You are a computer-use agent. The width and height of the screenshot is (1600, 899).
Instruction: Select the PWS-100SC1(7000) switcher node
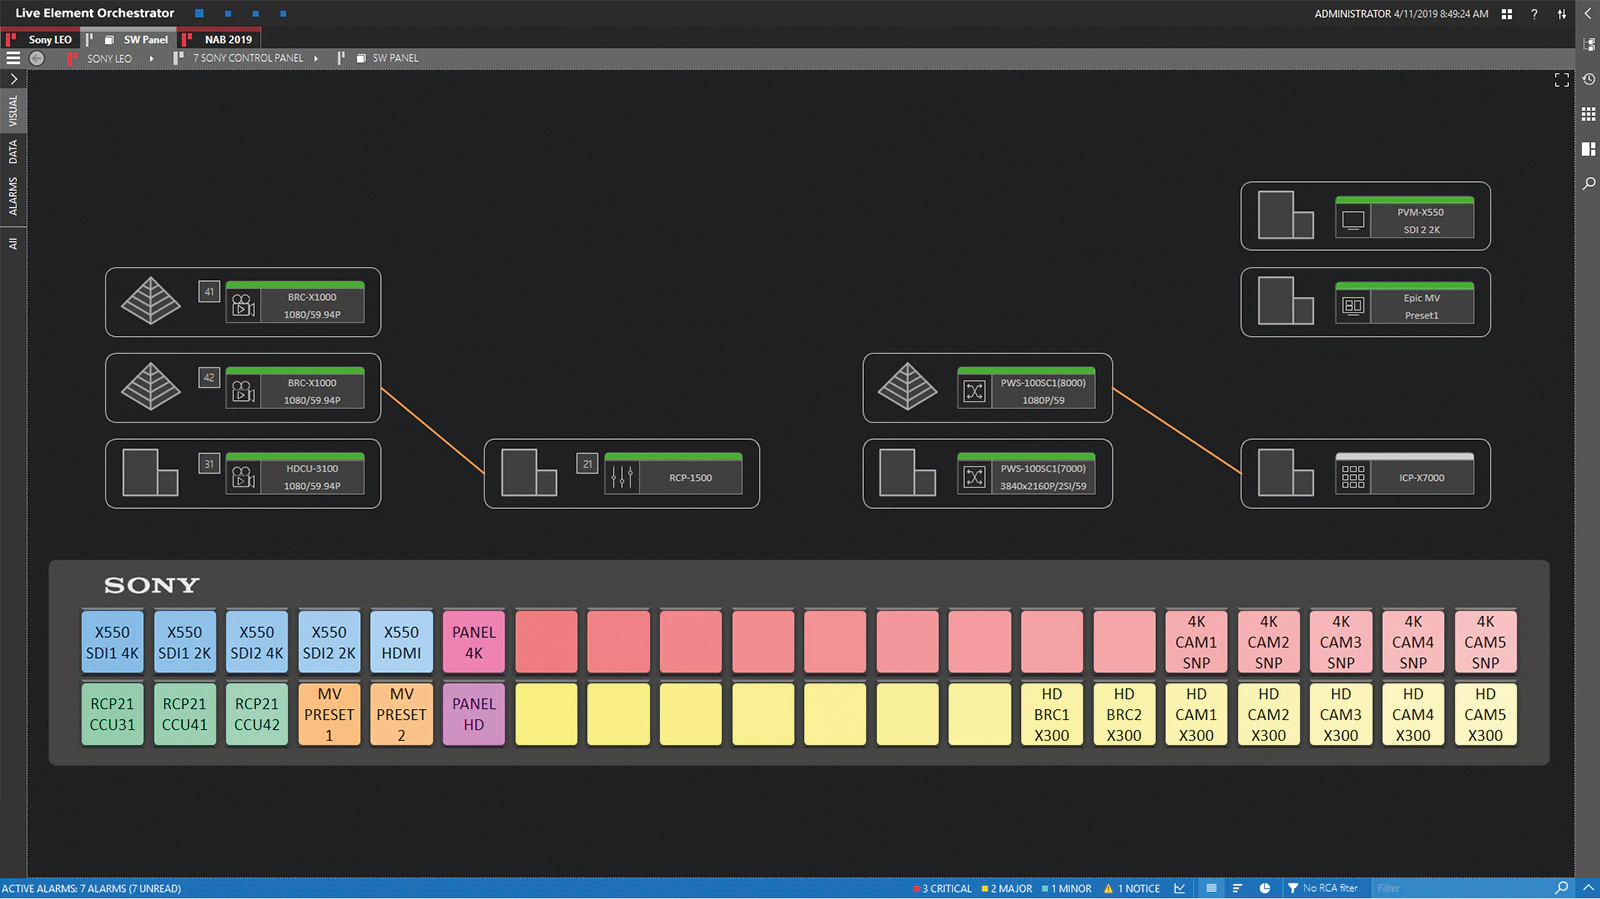pyautogui.click(x=1026, y=474)
